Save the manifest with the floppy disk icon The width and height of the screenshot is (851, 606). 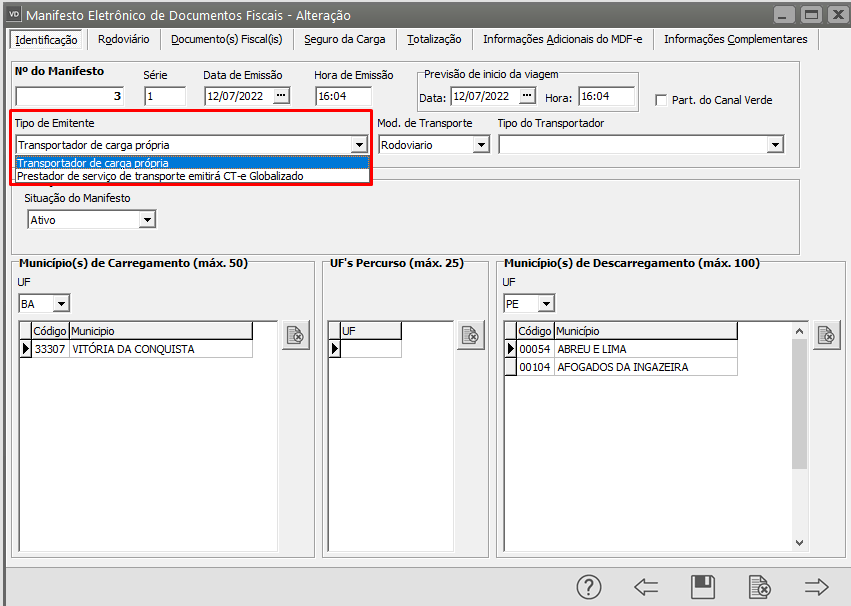[703, 587]
